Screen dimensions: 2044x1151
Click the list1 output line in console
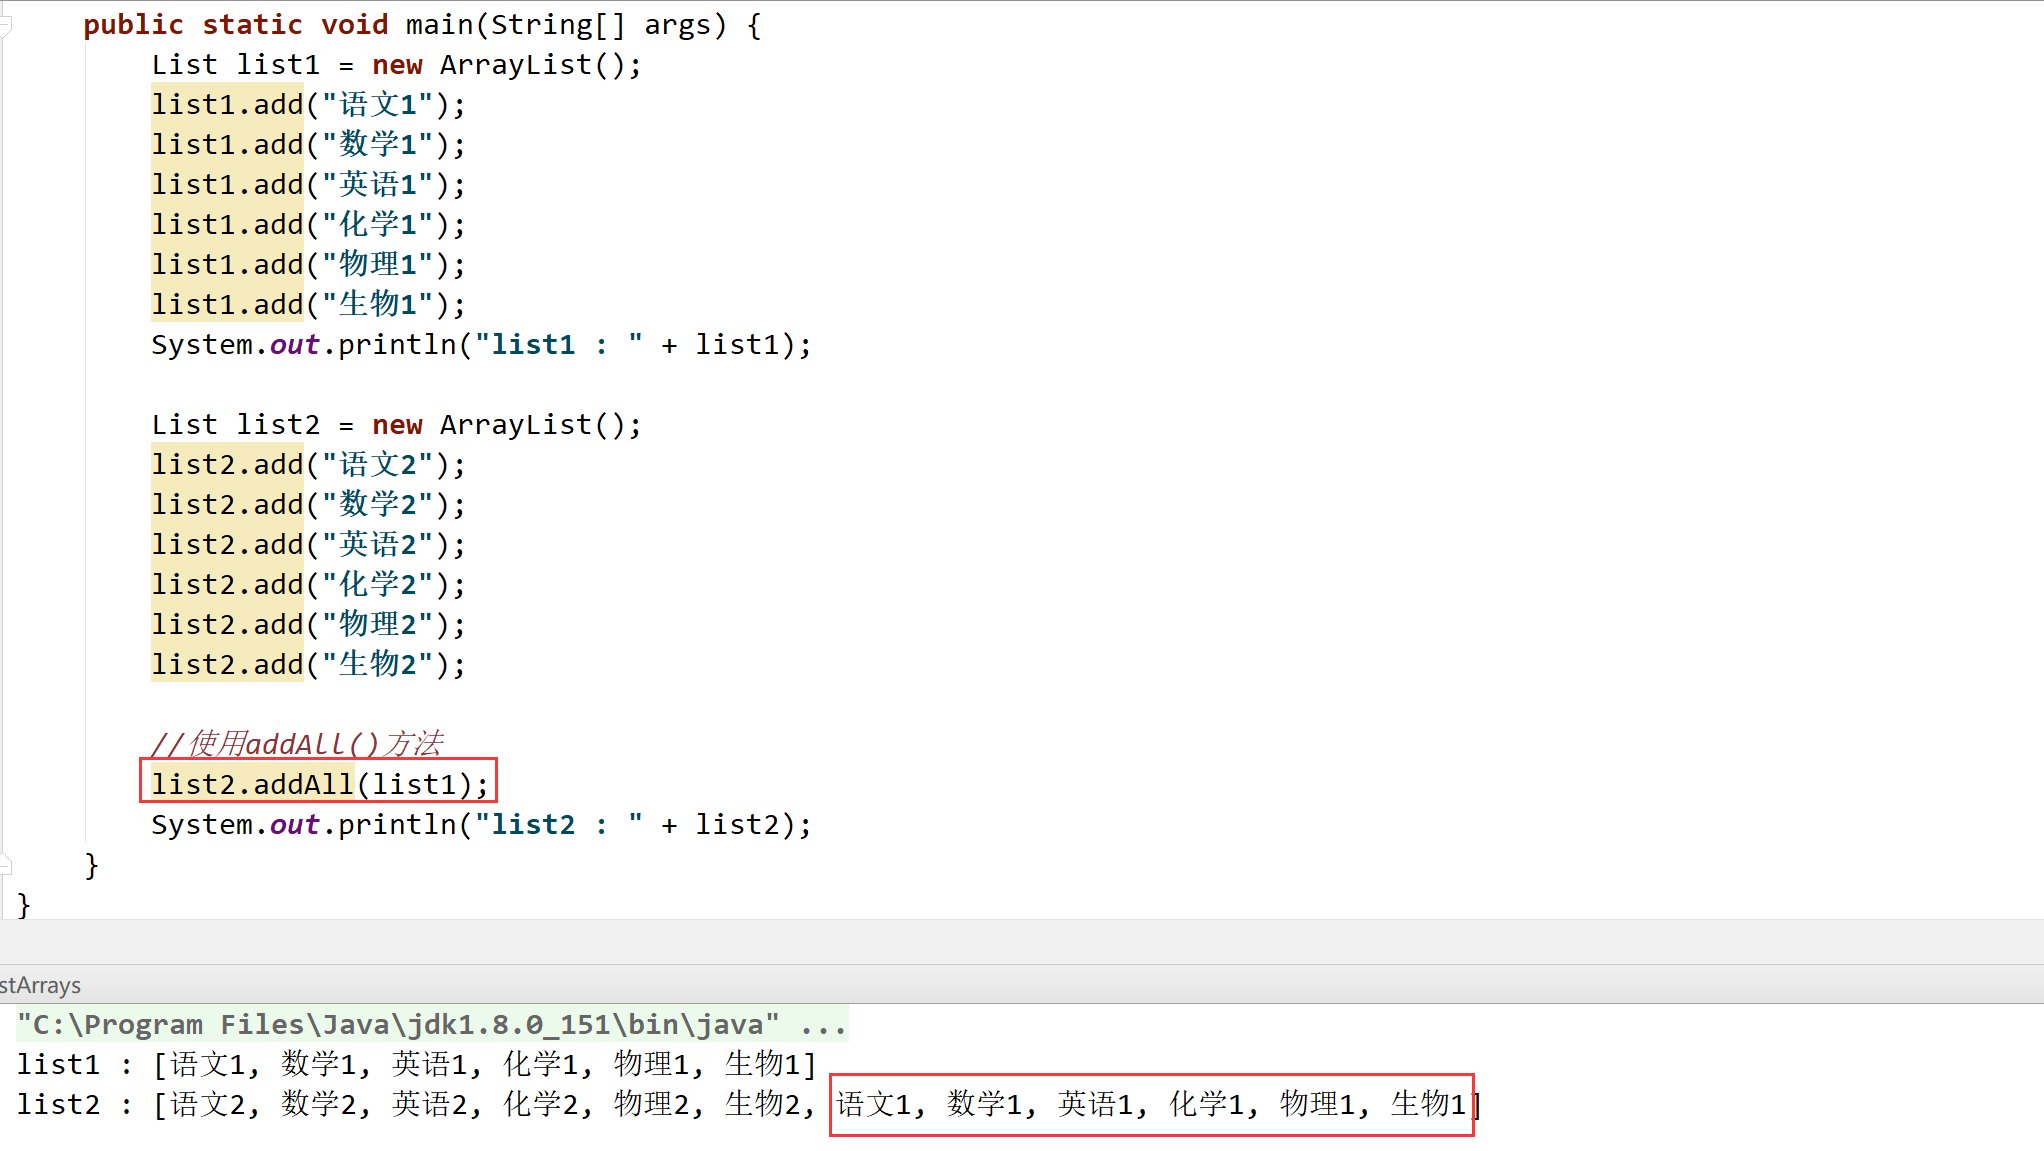416,1065
